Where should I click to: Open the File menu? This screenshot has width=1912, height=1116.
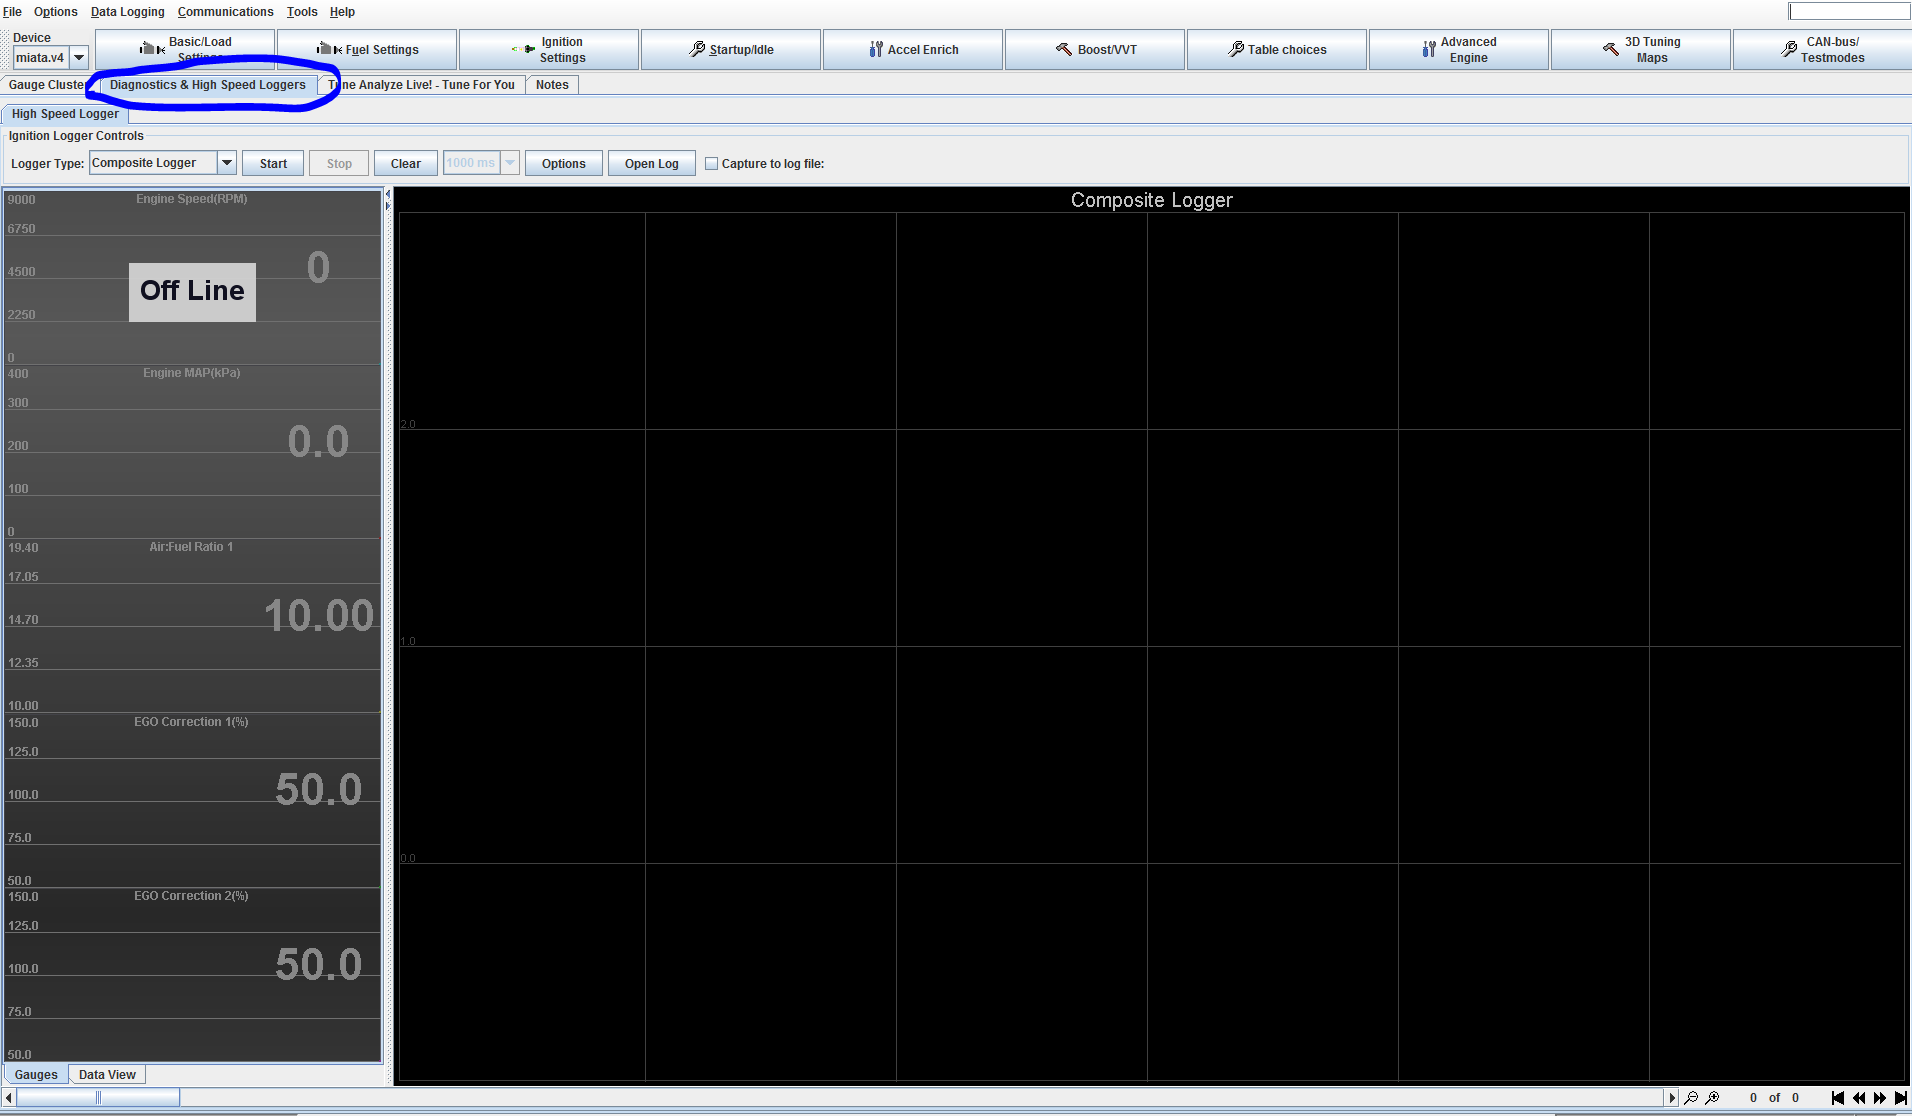tap(12, 12)
